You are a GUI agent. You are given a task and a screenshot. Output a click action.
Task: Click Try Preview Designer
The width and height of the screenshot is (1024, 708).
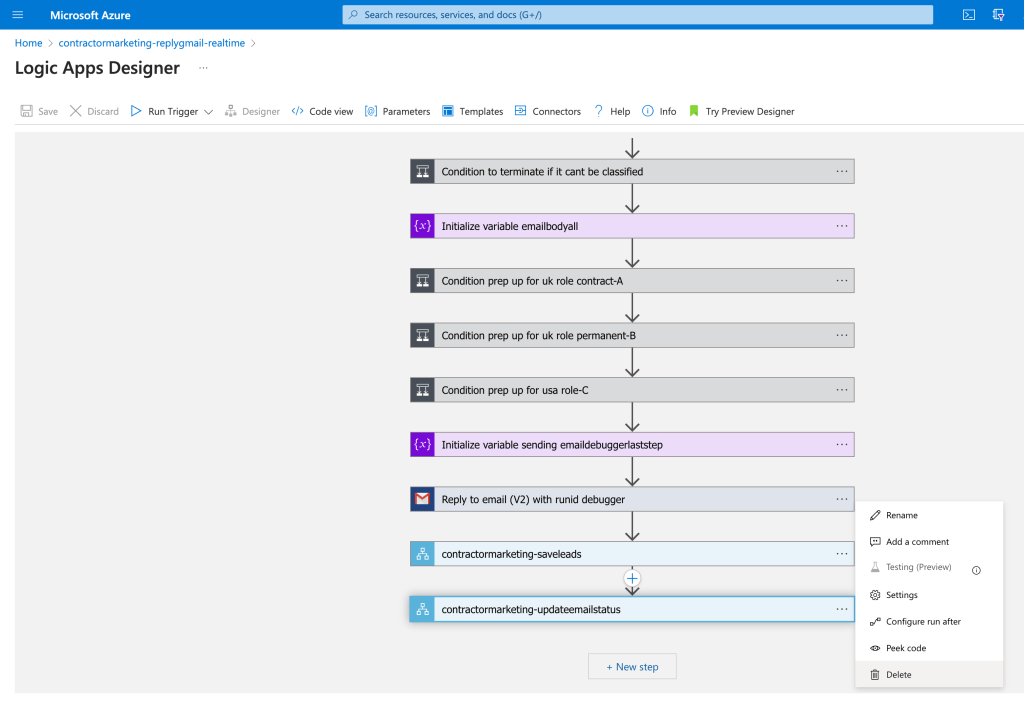(x=741, y=111)
